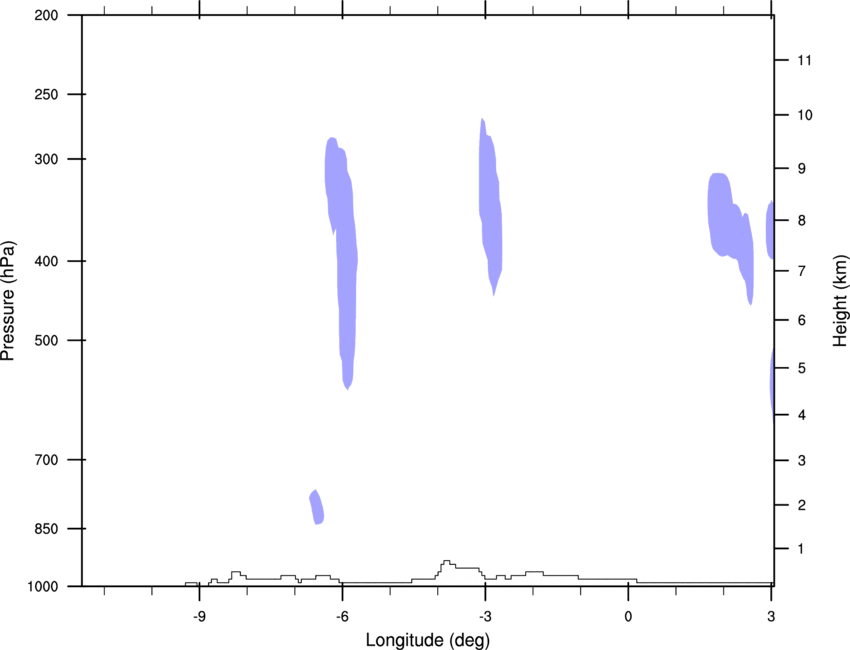Click the 0 longitude tick label
The image size is (850, 650).
628,616
